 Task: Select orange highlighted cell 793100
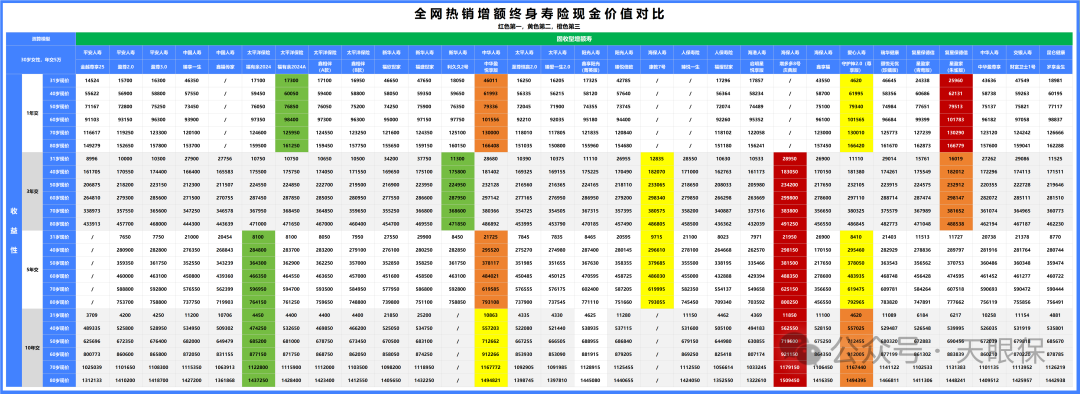(491, 301)
